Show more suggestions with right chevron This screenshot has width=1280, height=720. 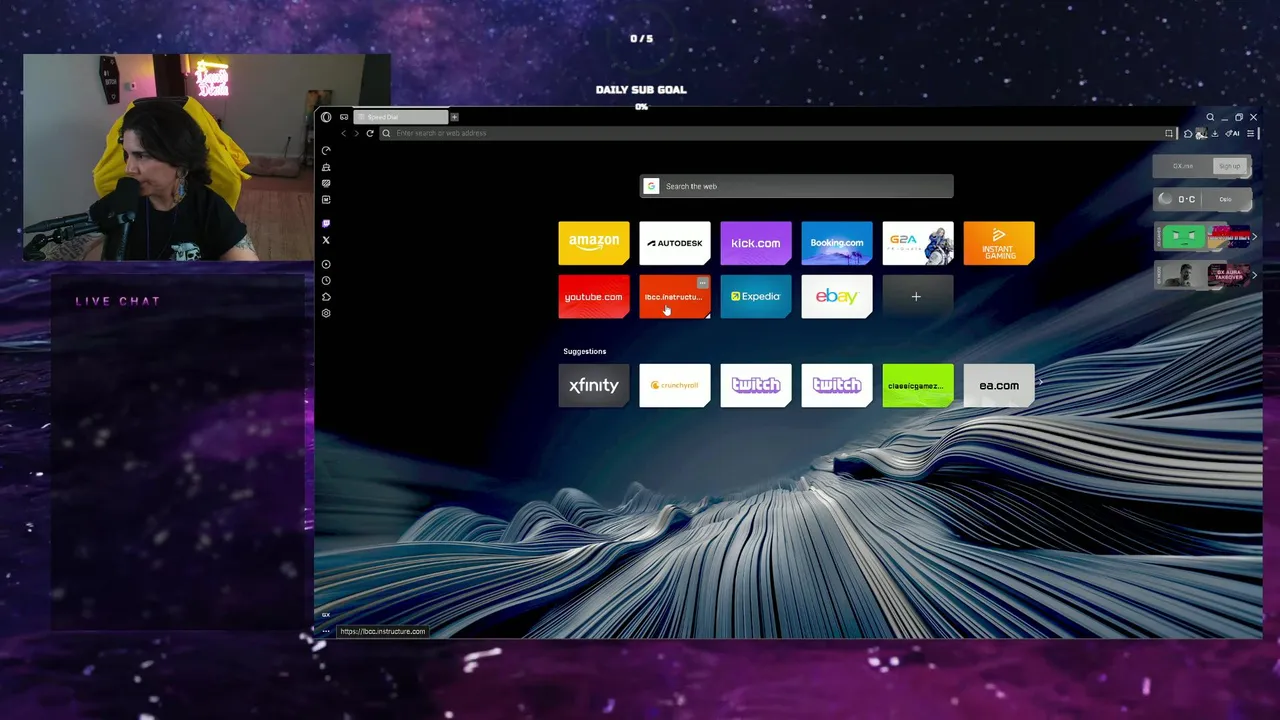click(1040, 382)
